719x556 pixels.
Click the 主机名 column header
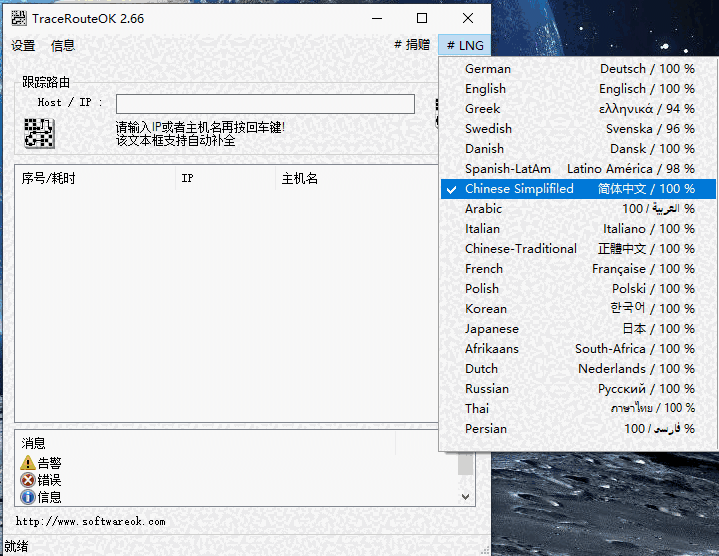click(356, 178)
